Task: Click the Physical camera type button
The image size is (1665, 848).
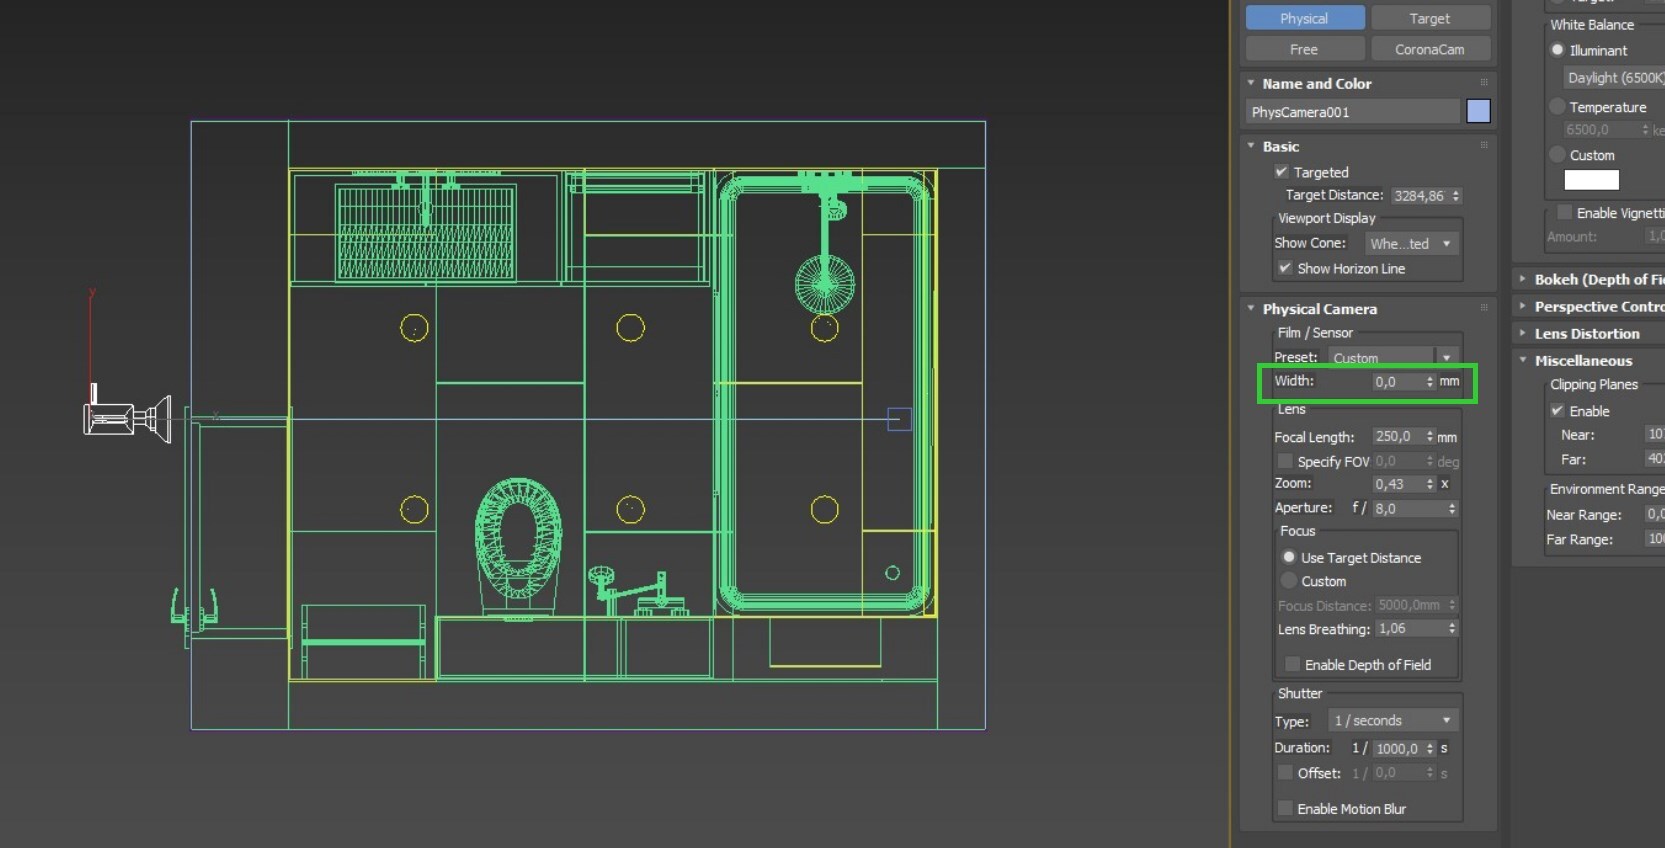Action: (1305, 18)
